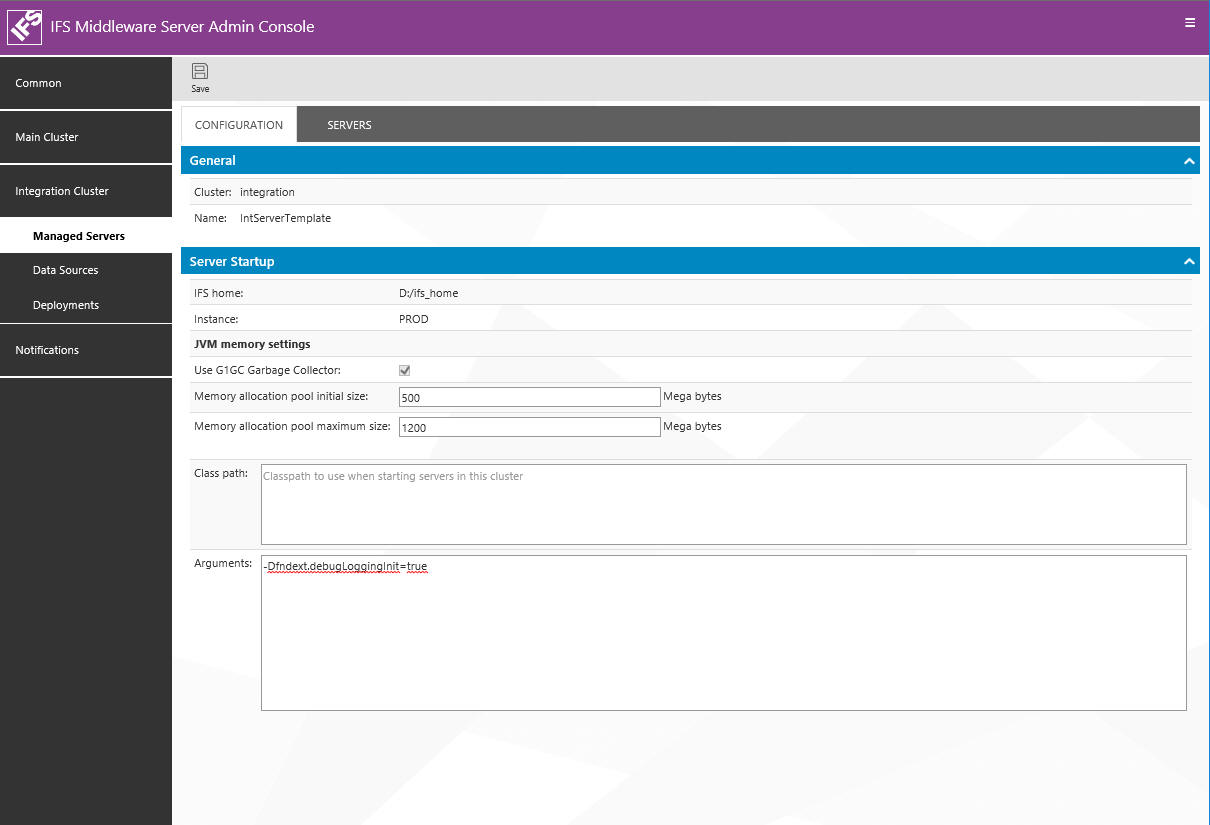Click the IFS Middleware Server Admin Console title
The height and width of the screenshot is (825, 1210).
pos(182,27)
